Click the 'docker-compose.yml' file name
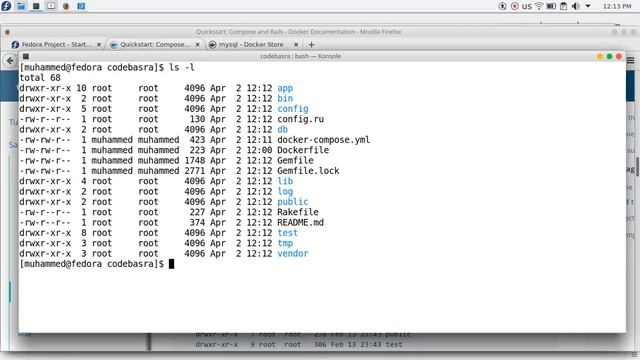640x360 pixels. (324, 140)
